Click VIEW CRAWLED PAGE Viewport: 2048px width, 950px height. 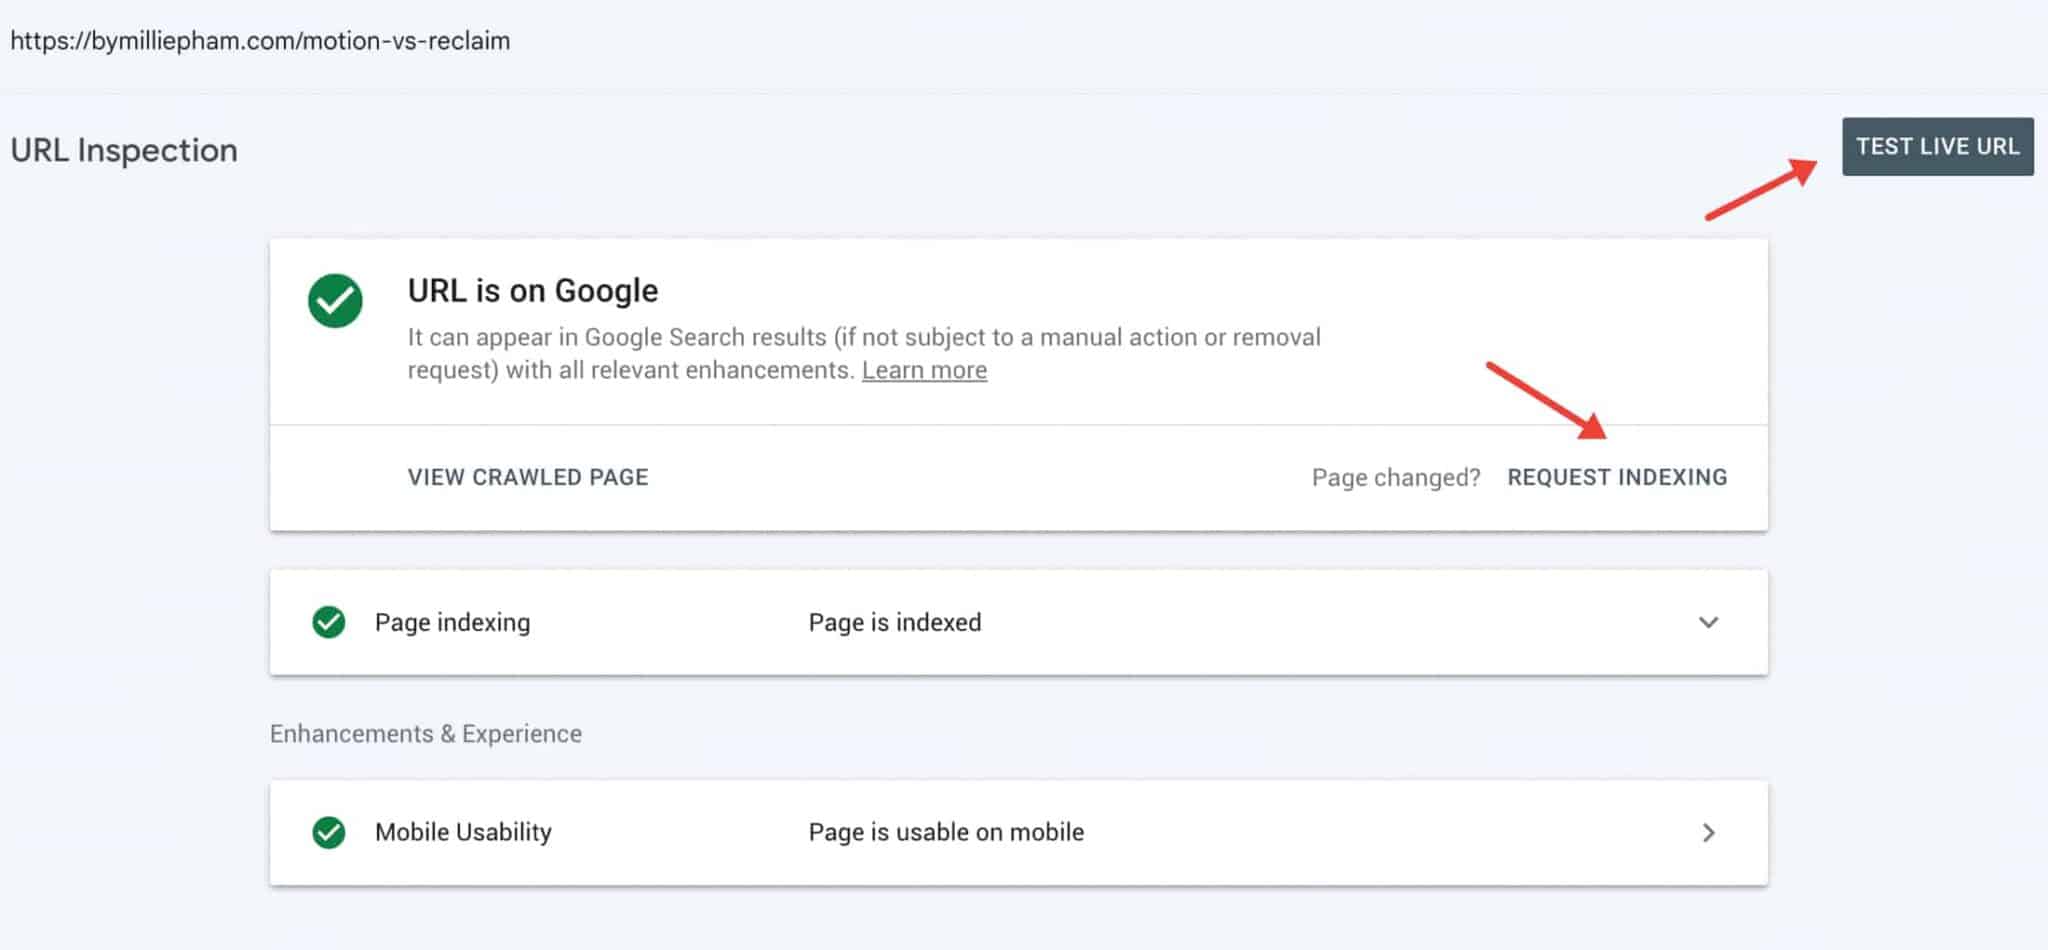527,477
